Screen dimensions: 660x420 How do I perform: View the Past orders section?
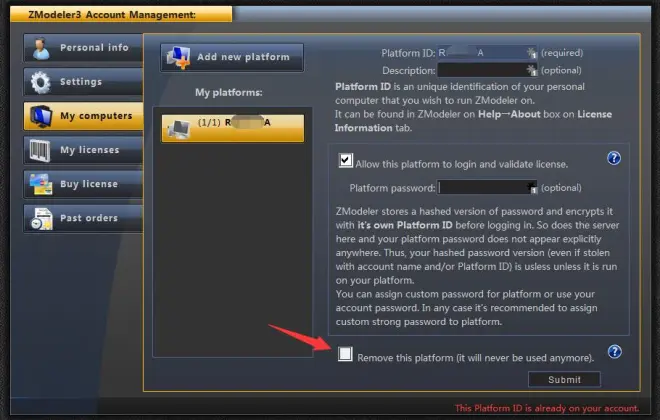tap(83, 218)
